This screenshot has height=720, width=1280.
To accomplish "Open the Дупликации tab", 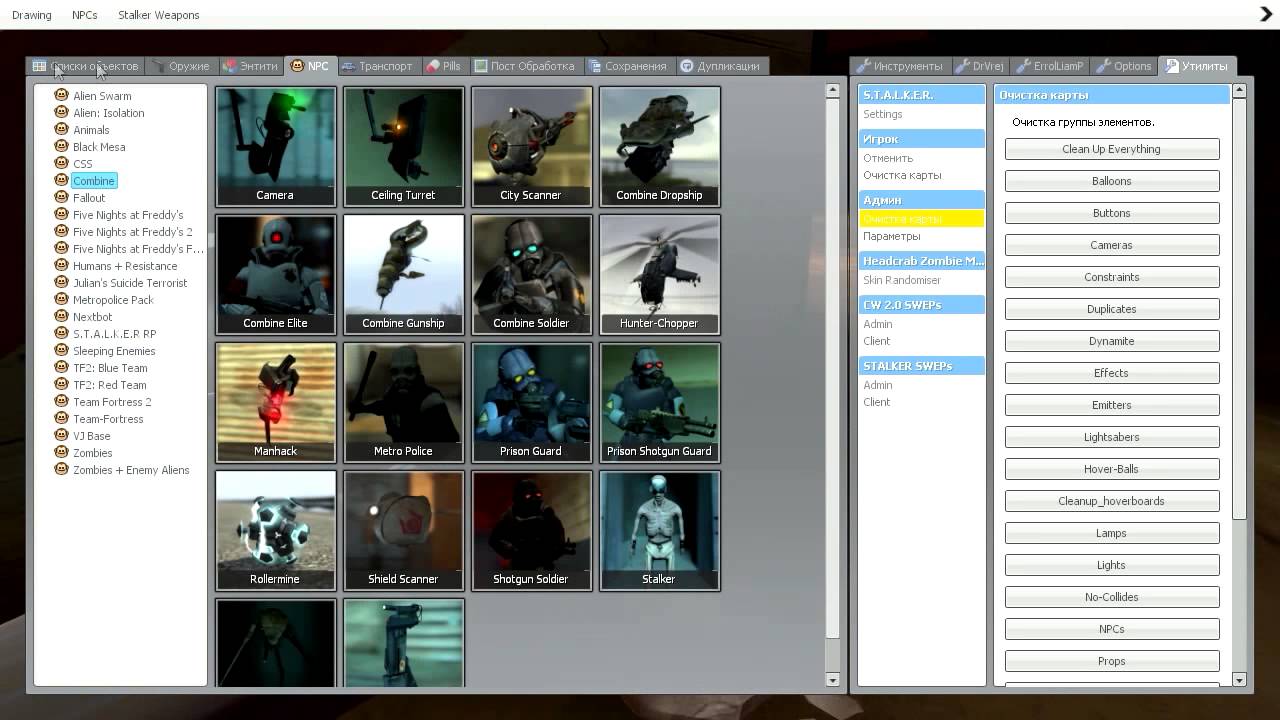I will [x=720, y=66].
